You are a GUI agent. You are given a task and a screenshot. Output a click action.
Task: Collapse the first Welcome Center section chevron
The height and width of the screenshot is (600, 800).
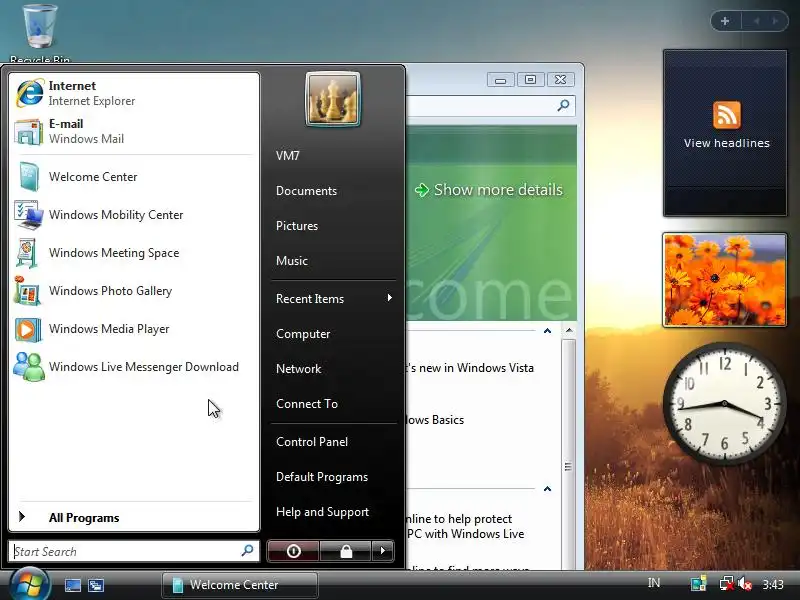tap(547, 331)
